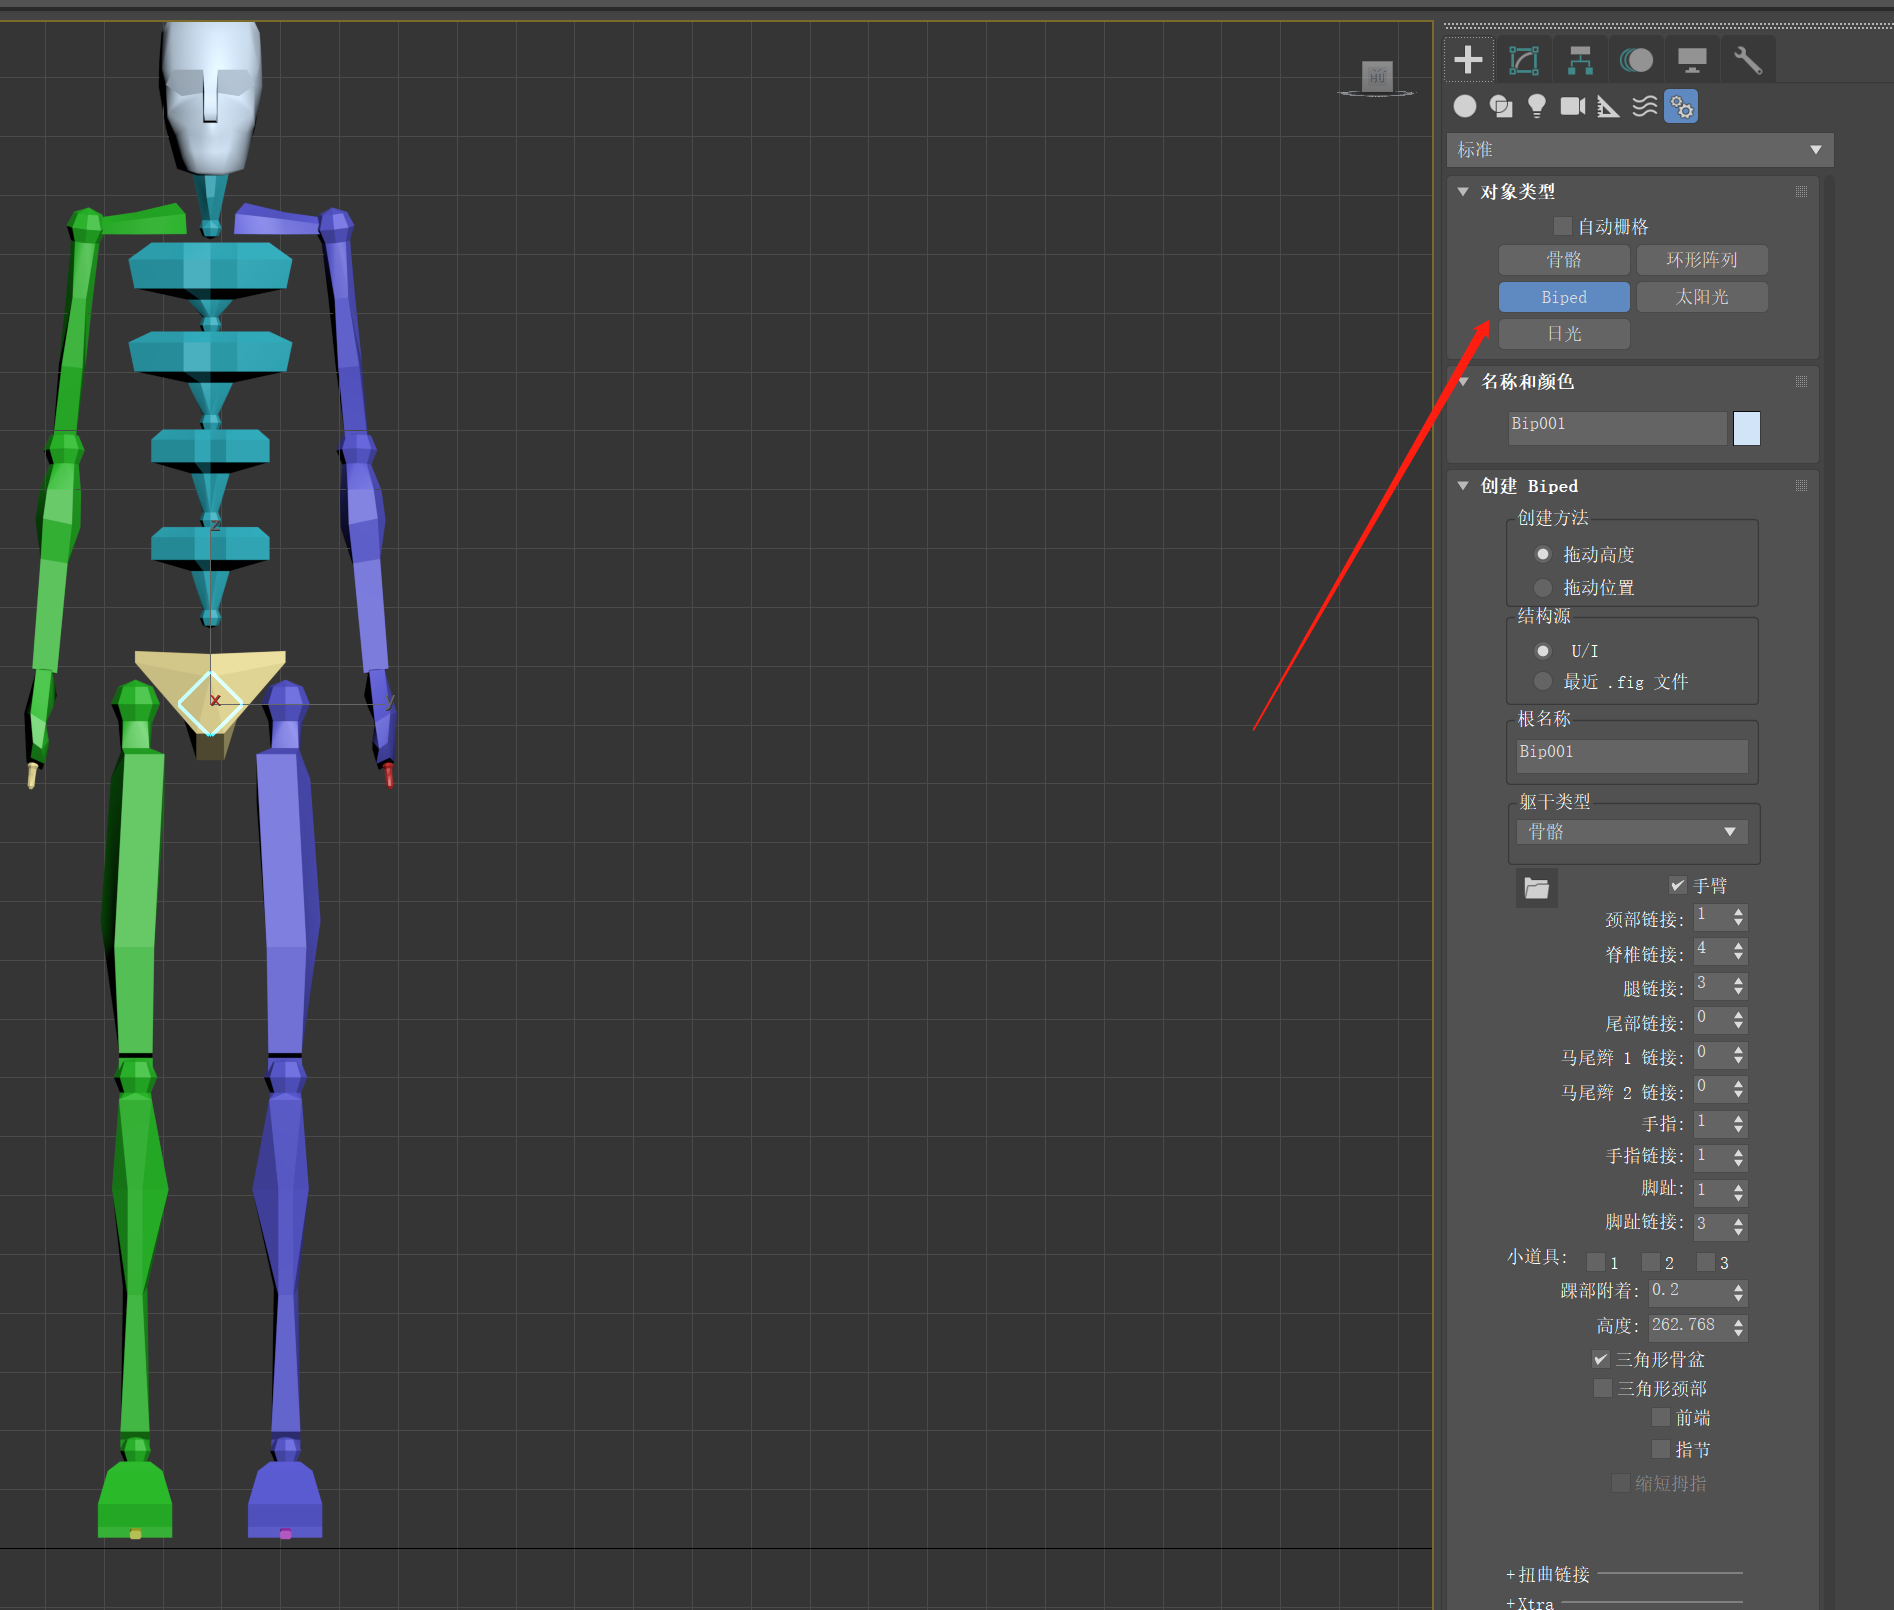This screenshot has width=1894, height=1610.
Task: Click the 环形阵列 button
Action: (1702, 260)
